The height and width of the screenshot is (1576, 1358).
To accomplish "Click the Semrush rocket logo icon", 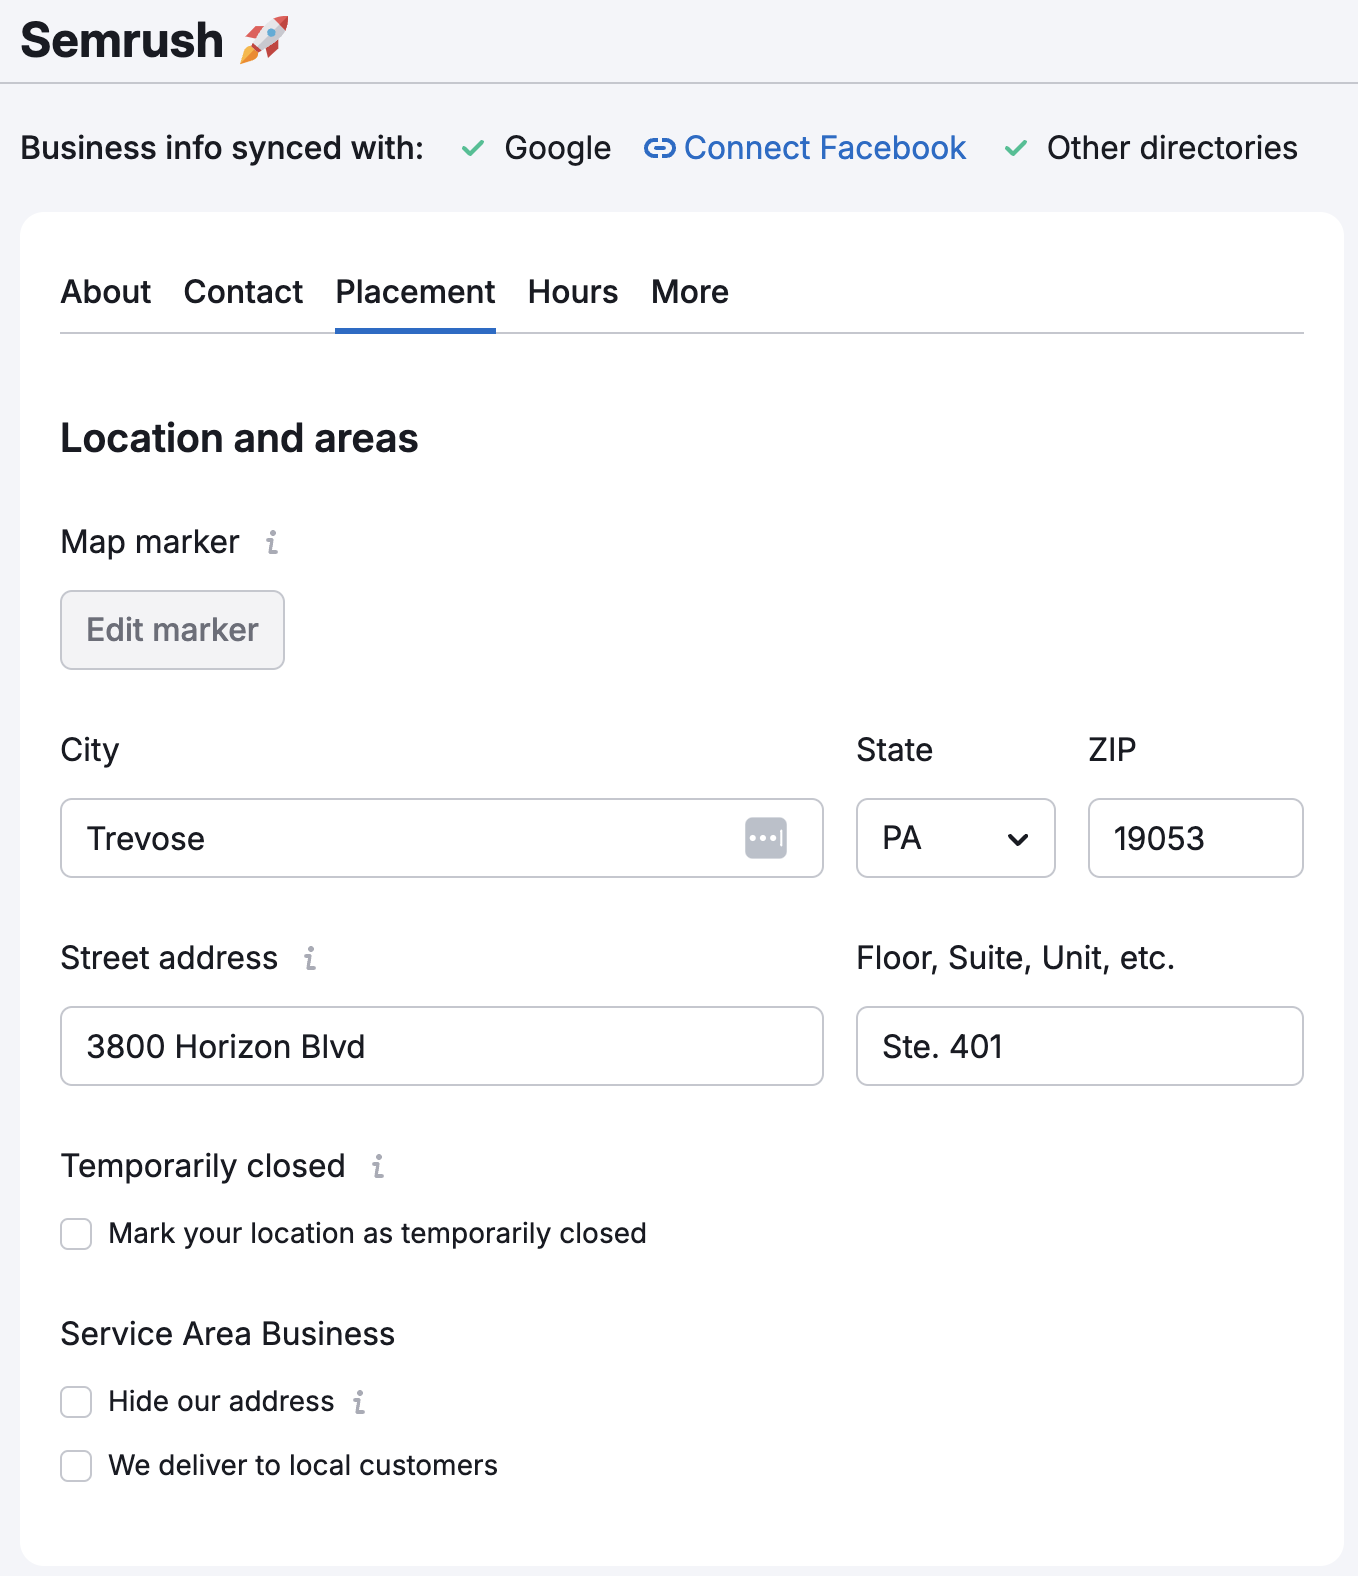I will pos(264,40).
